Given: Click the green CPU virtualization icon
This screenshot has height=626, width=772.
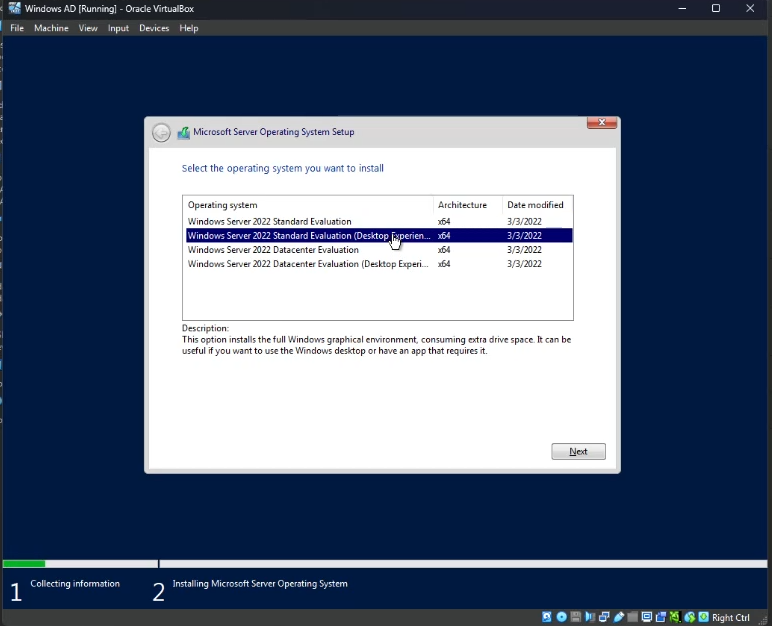Looking at the screenshot, I should pos(675,617).
